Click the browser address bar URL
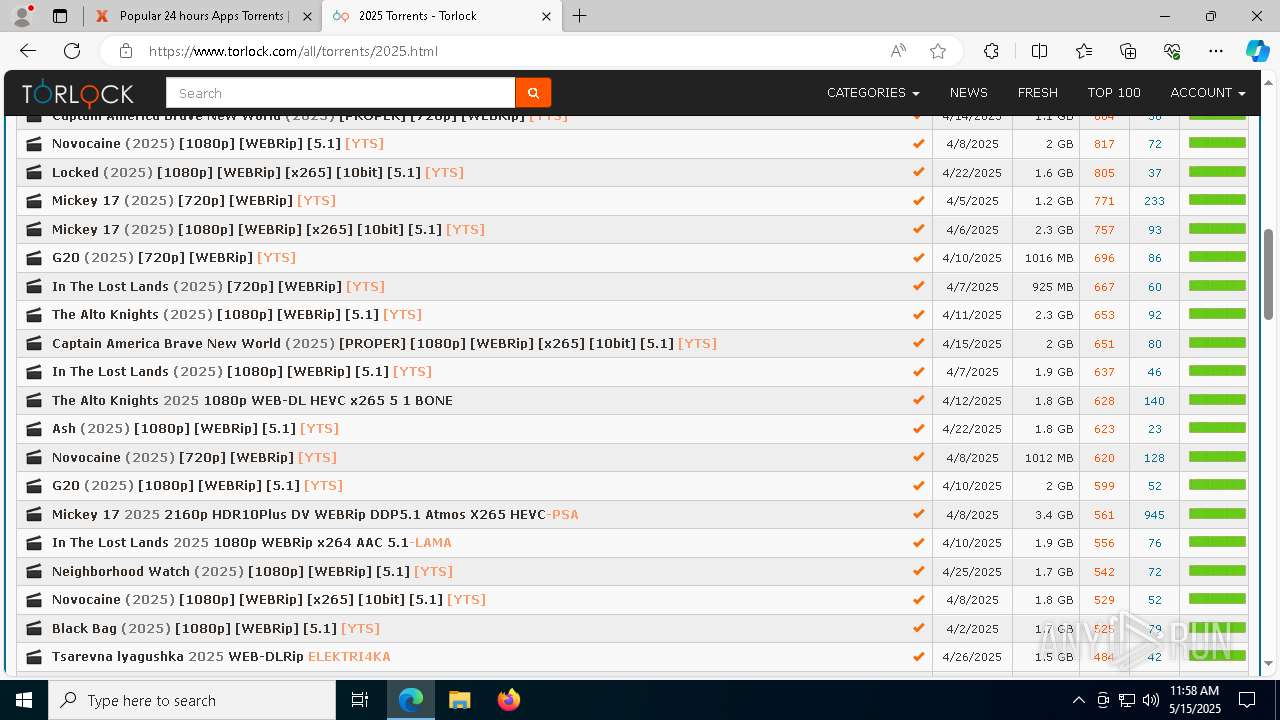 [x=293, y=51]
